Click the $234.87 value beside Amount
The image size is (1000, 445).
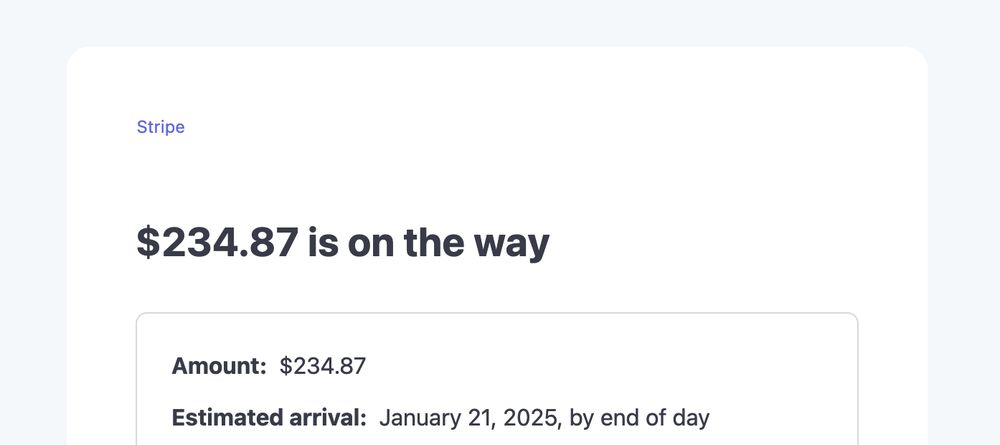coord(323,366)
